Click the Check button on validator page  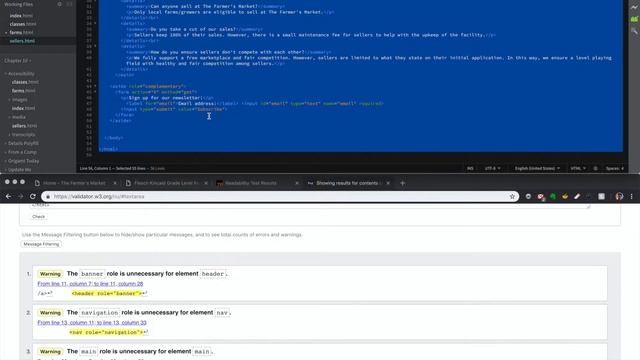click(x=38, y=217)
